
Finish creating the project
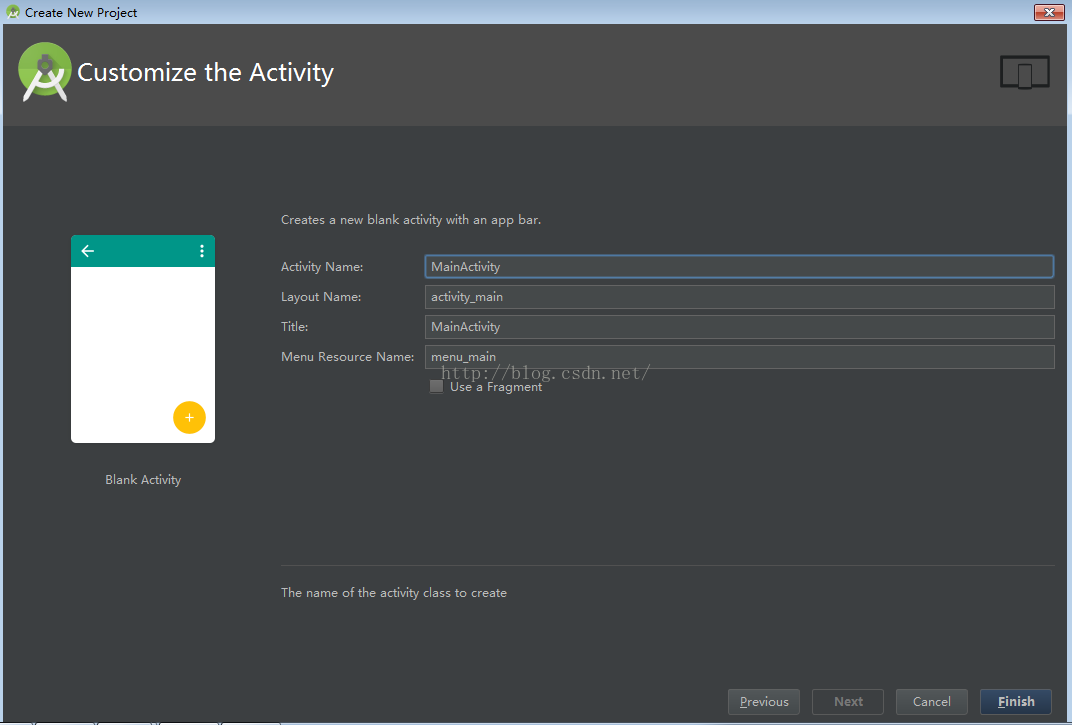[x=1016, y=702]
